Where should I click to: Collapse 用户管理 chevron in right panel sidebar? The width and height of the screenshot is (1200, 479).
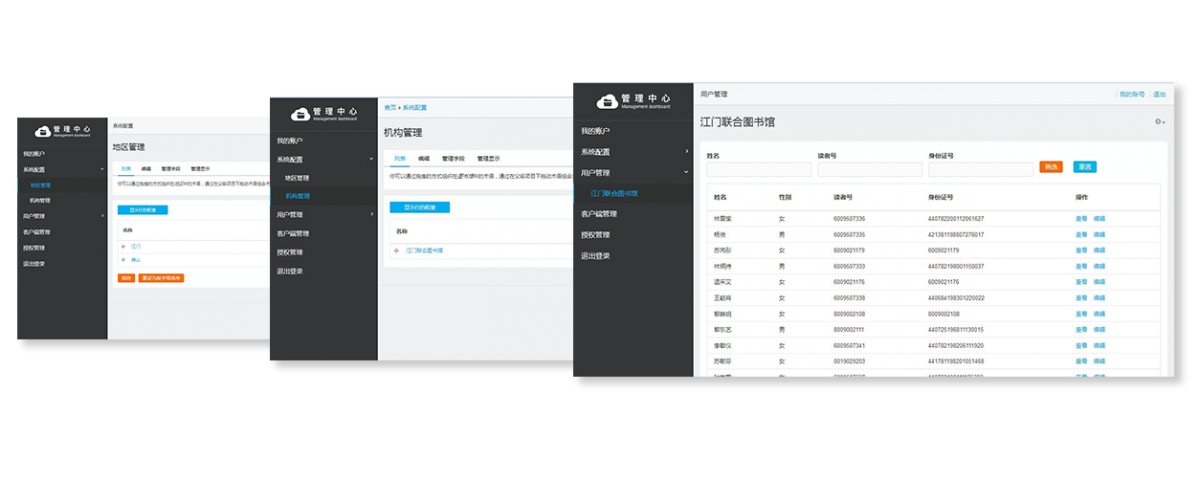tap(686, 172)
